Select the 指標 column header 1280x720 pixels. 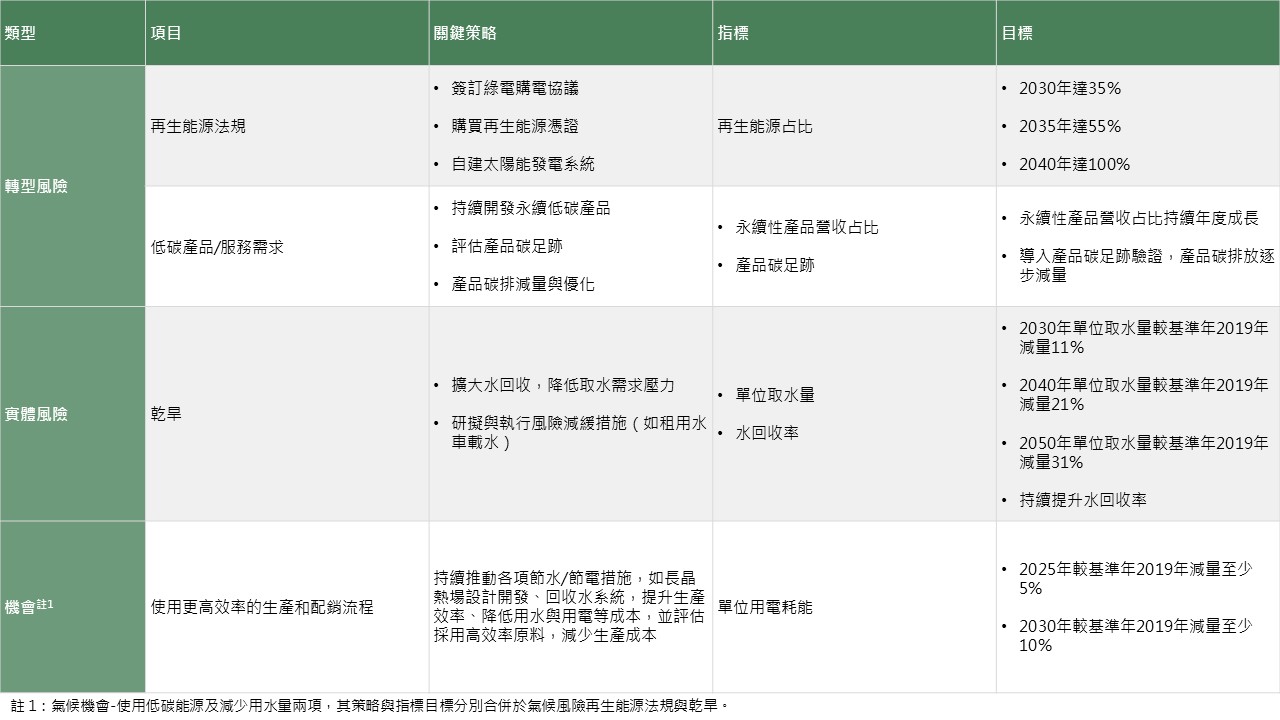(733, 33)
